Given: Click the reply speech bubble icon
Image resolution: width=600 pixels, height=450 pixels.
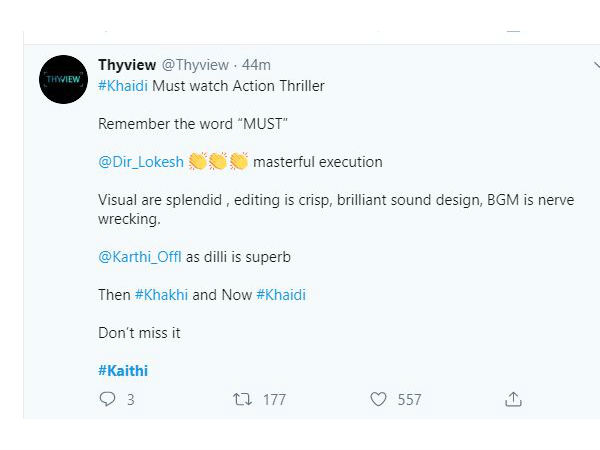Looking at the screenshot, I should [107, 399].
